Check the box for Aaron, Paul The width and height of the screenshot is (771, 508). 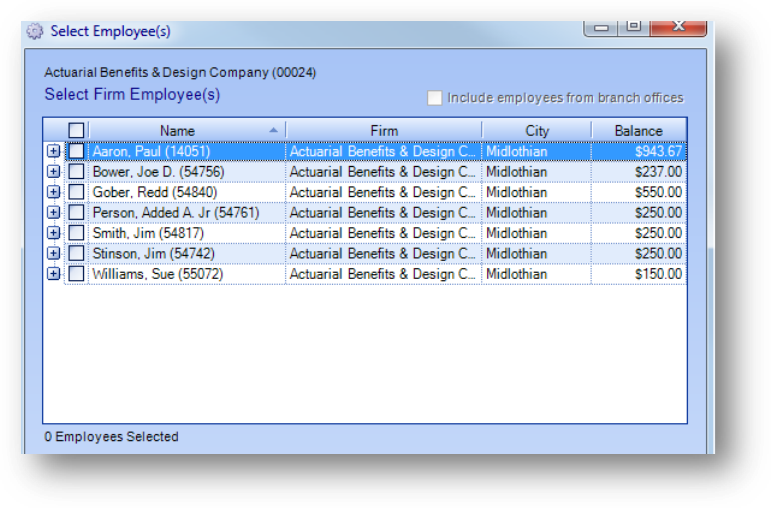(76, 151)
